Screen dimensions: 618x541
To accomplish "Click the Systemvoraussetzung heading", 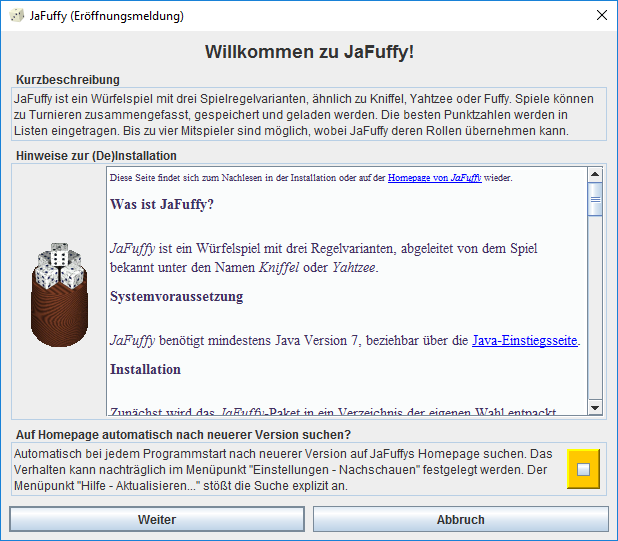I will (176, 297).
